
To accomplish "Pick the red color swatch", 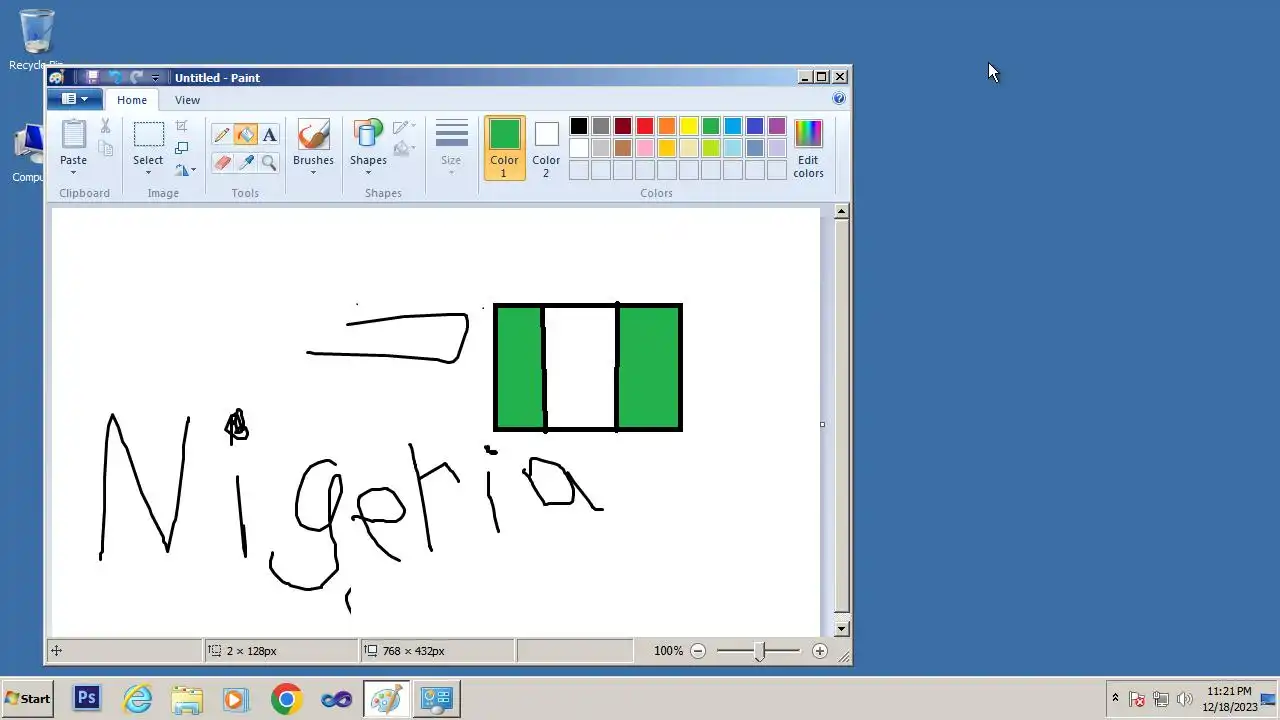I will click(645, 126).
